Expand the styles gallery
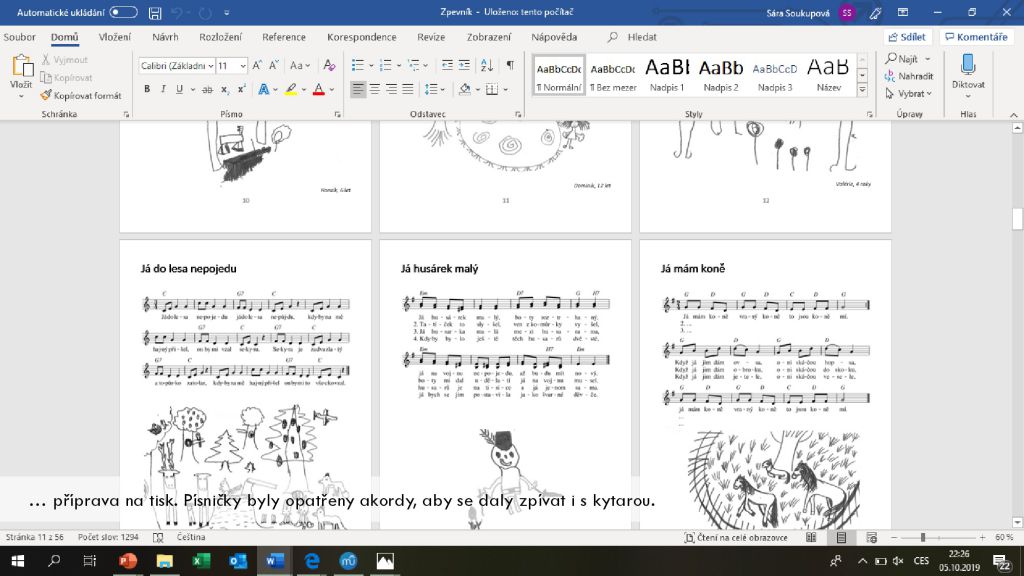The height and width of the screenshot is (576, 1024). (x=862, y=91)
